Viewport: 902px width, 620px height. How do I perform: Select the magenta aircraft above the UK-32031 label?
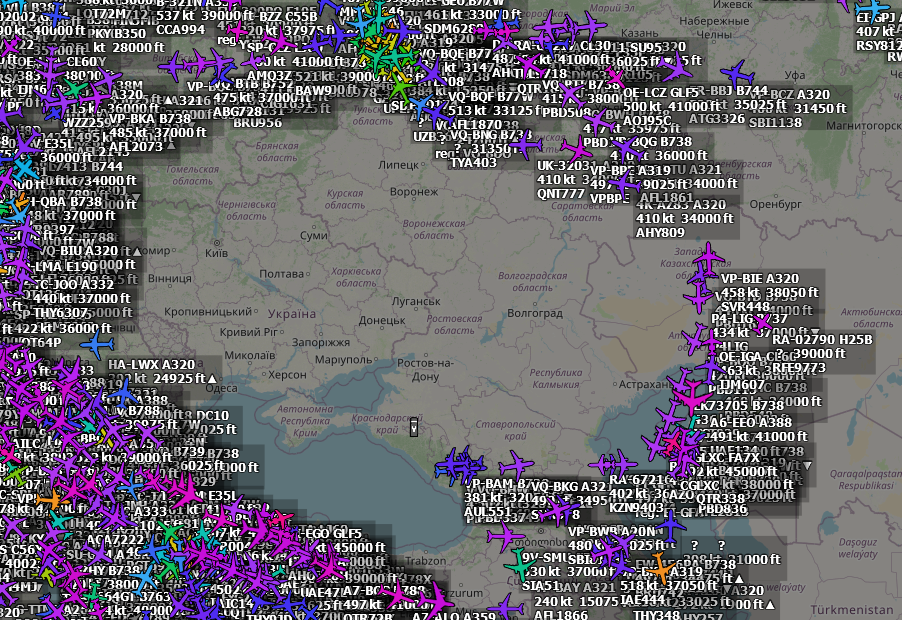(x=576, y=150)
